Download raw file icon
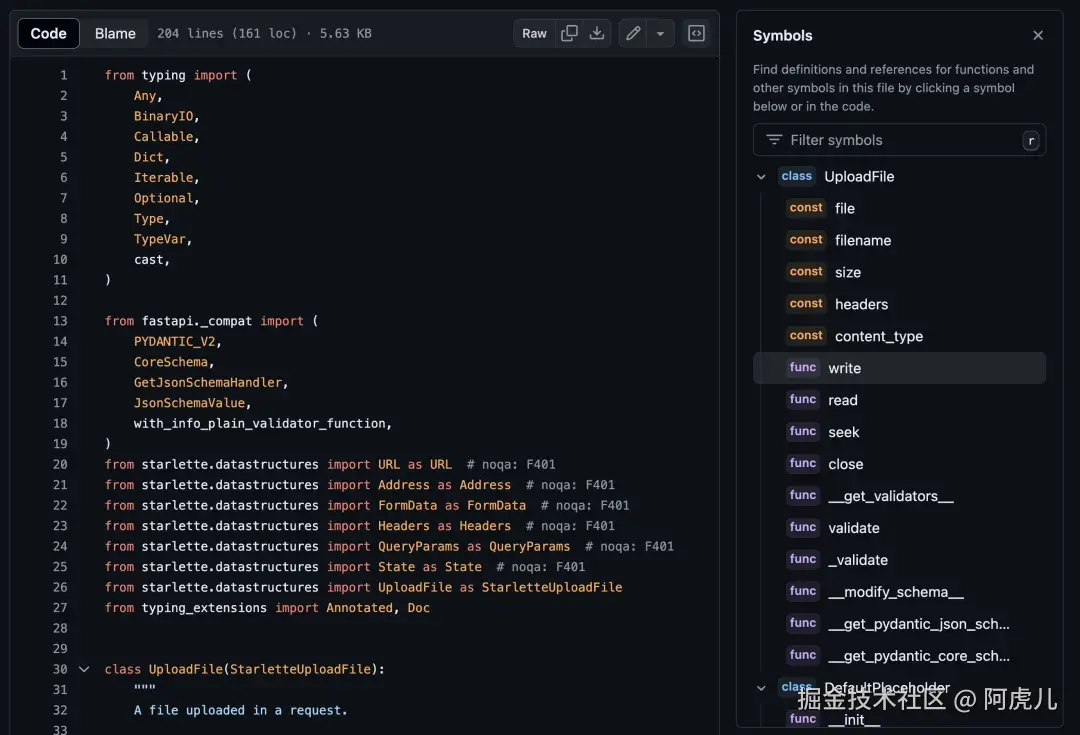Viewport: 1080px width, 735px height. point(597,33)
